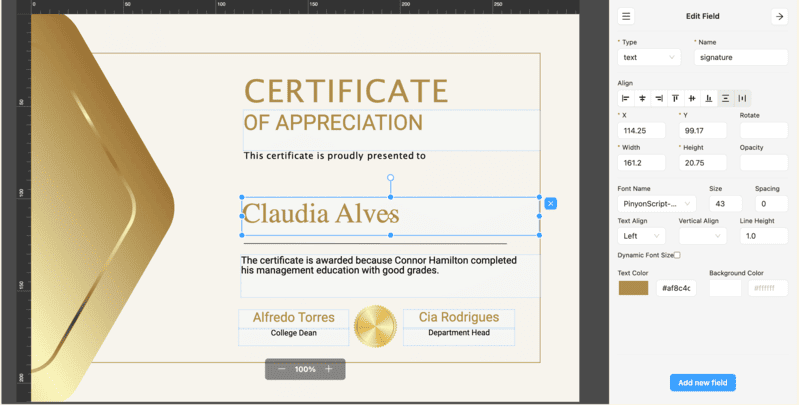Align field to horizontal center
This screenshot has width=799, height=405.
tap(643, 99)
